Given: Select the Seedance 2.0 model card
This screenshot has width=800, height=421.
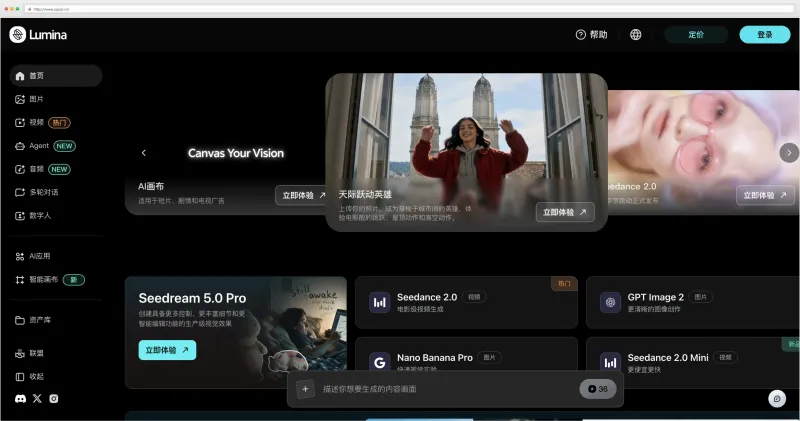Looking at the screenshot, I should click(x=466, y=302).
